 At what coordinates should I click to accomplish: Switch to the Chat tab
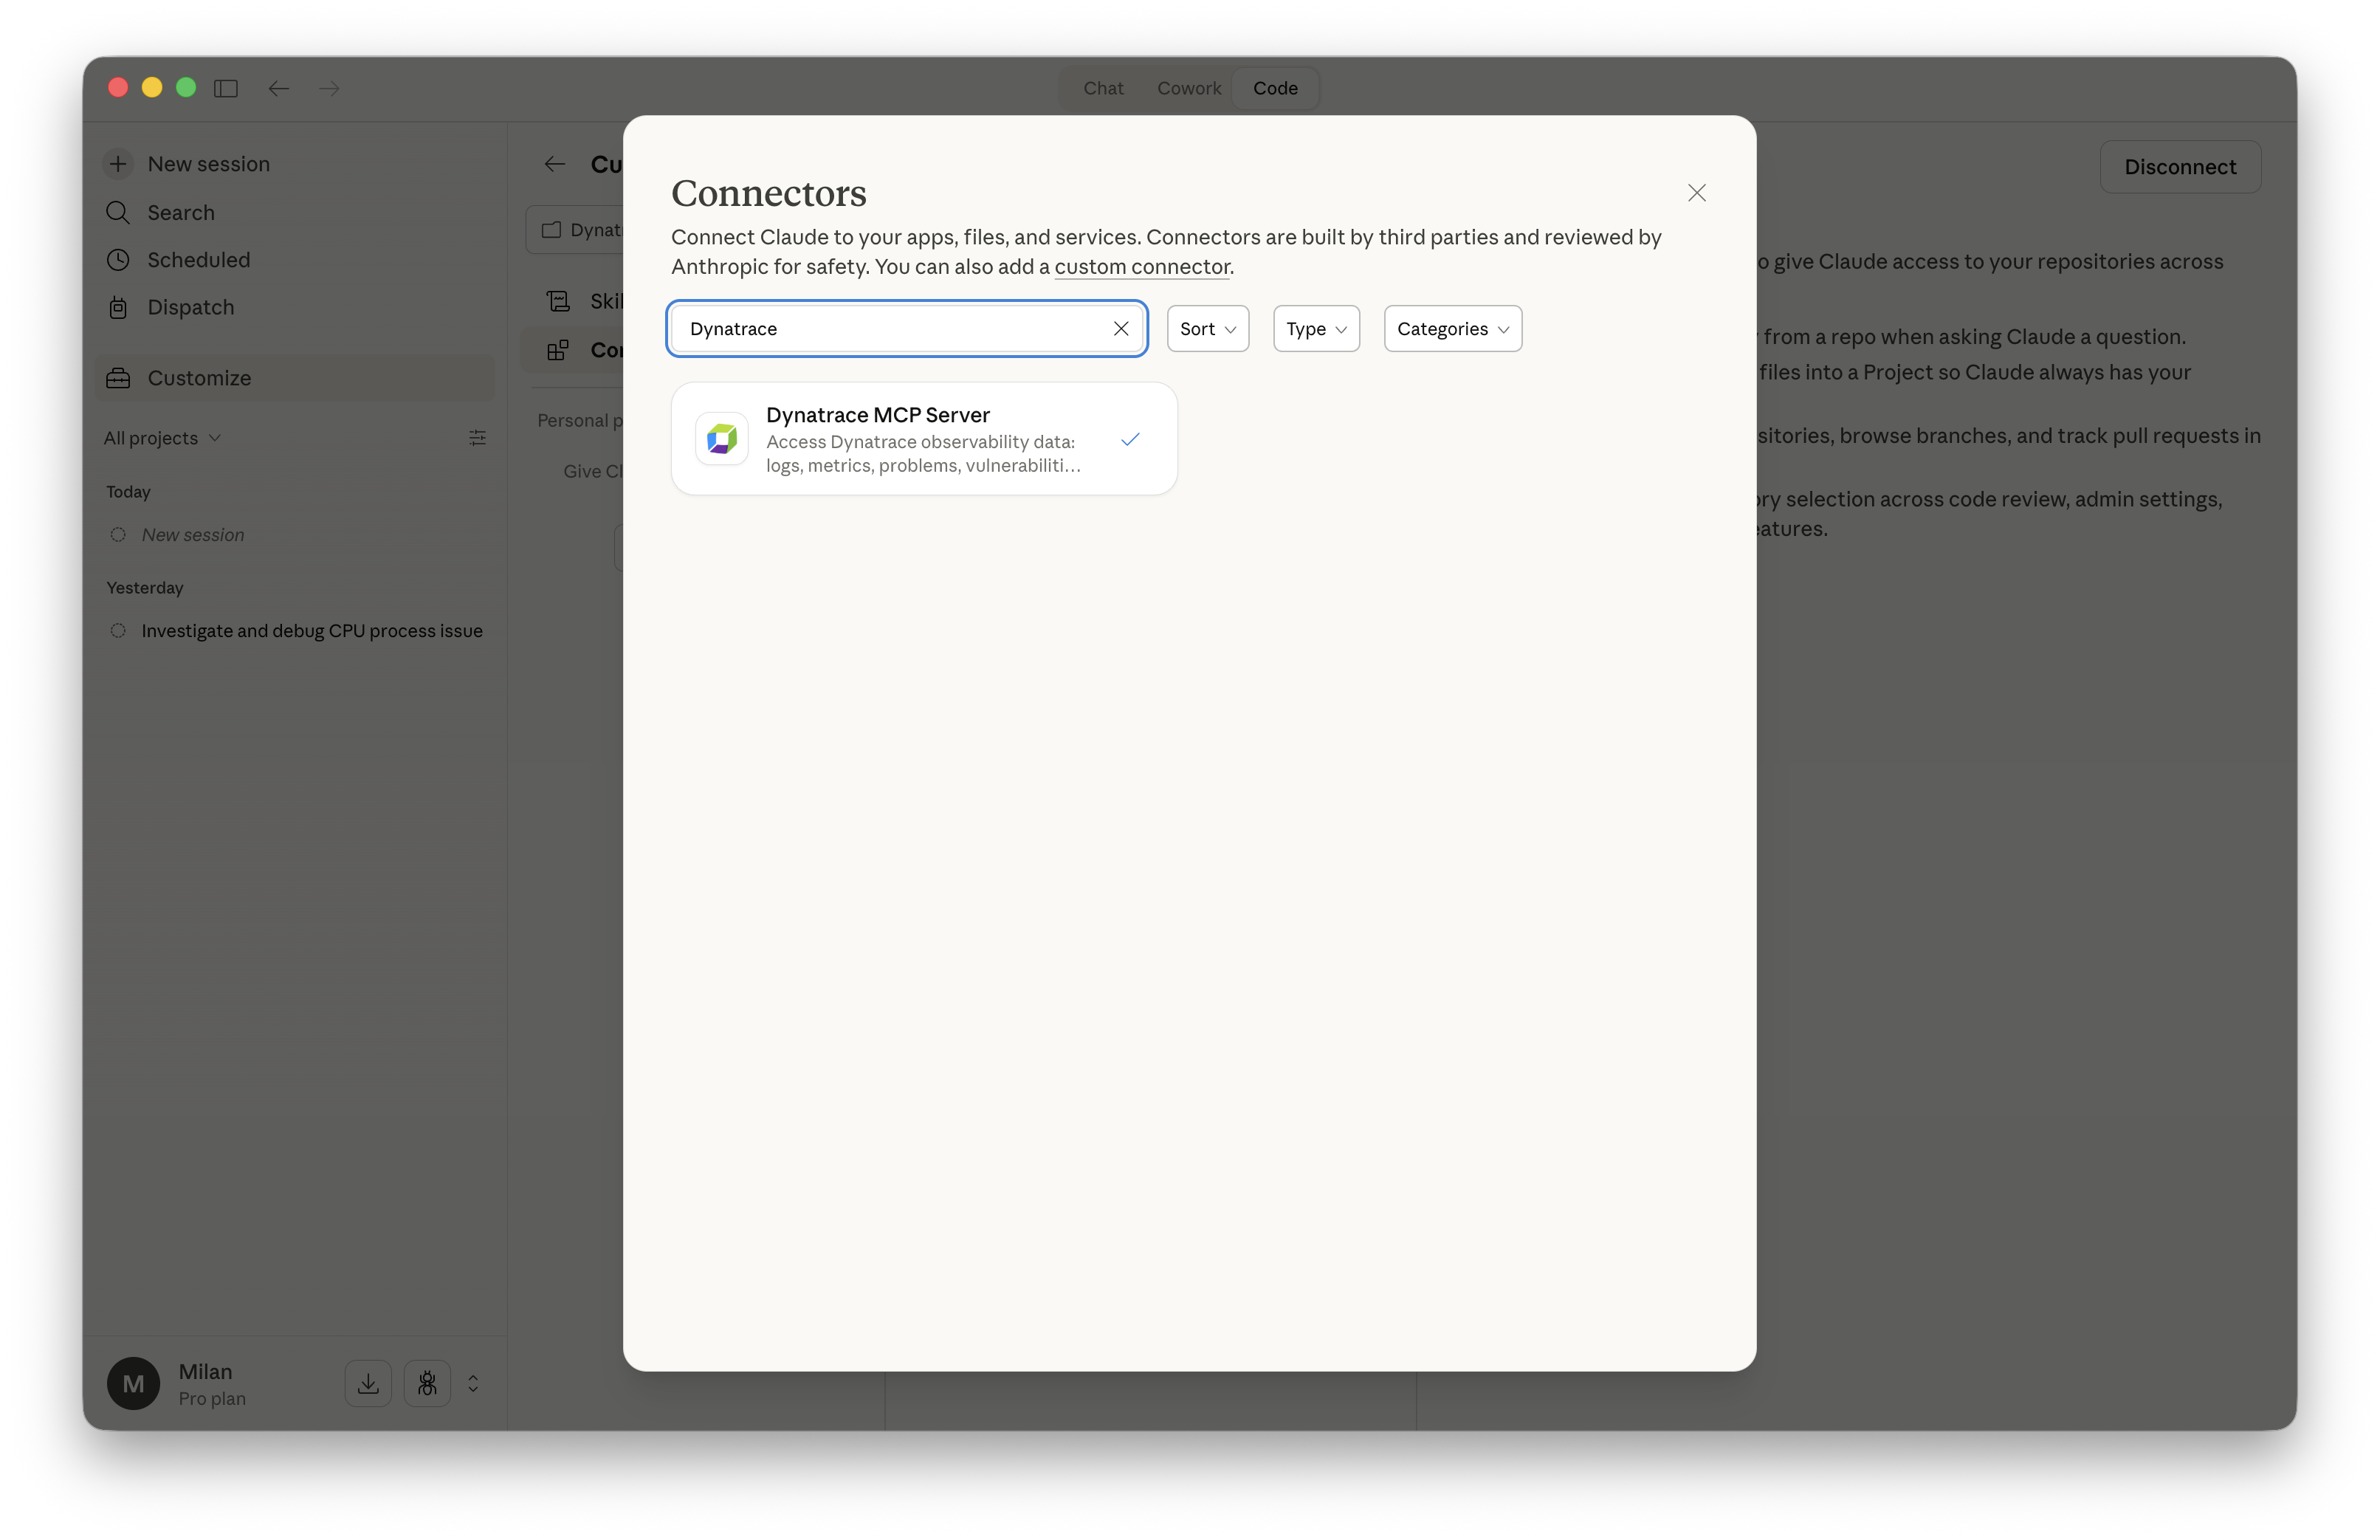click(x=1103, y=88)
